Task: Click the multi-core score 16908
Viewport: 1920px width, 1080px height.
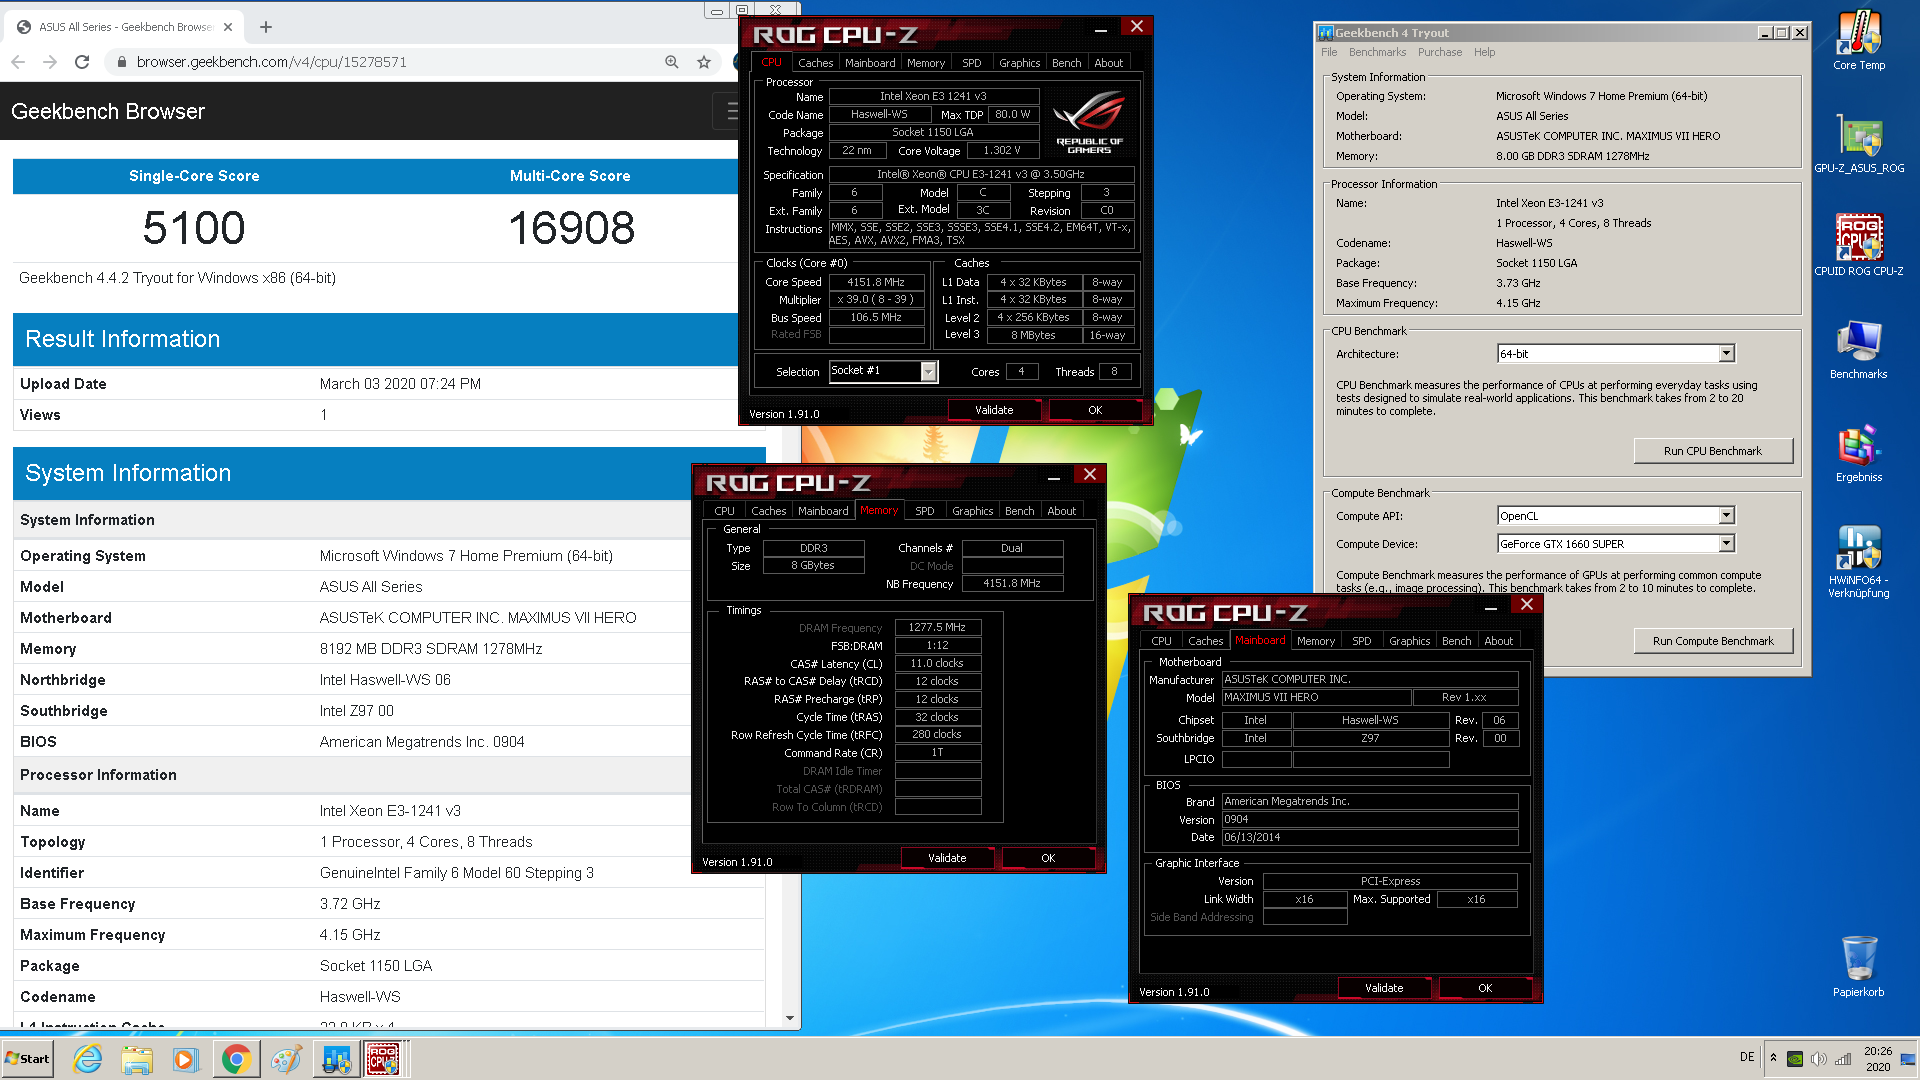Action: point(571,228)
